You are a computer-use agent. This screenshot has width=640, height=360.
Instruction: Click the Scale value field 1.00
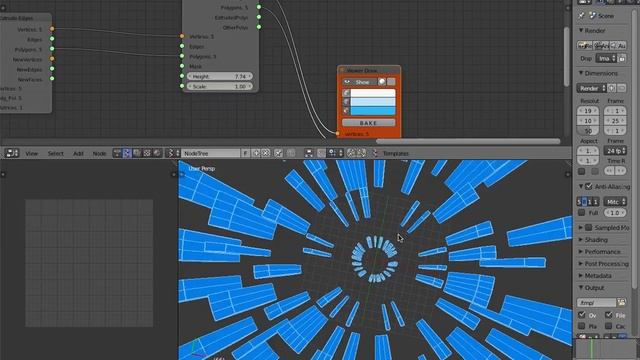click(220, 87)
